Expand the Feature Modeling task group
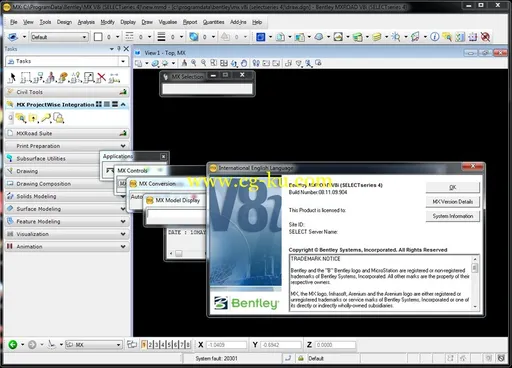512x368 pixels. point(123,221)
